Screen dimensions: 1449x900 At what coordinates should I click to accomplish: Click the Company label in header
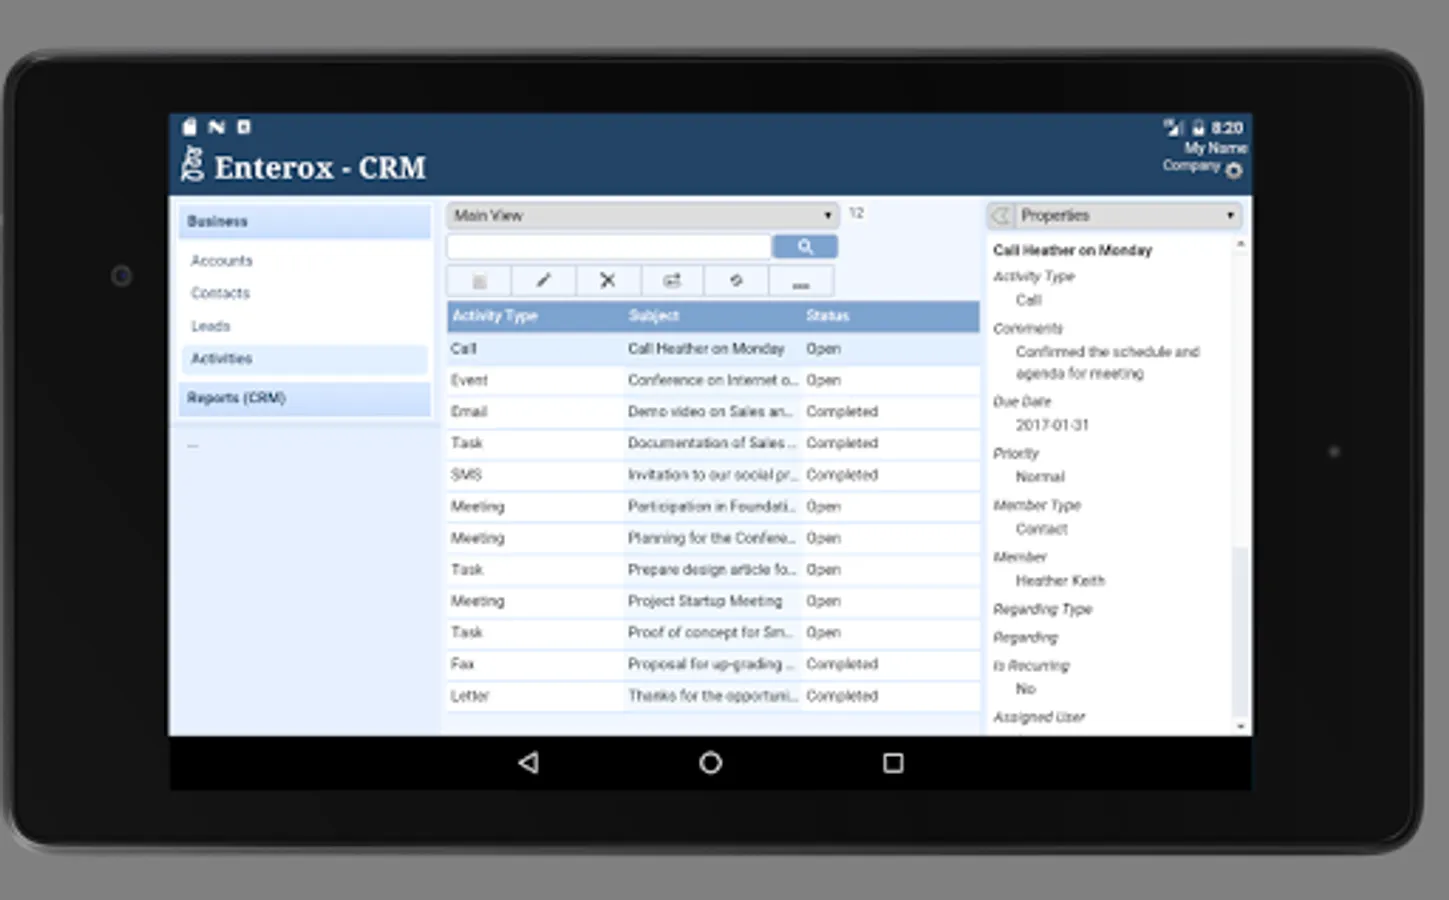tap(1191, 165)
